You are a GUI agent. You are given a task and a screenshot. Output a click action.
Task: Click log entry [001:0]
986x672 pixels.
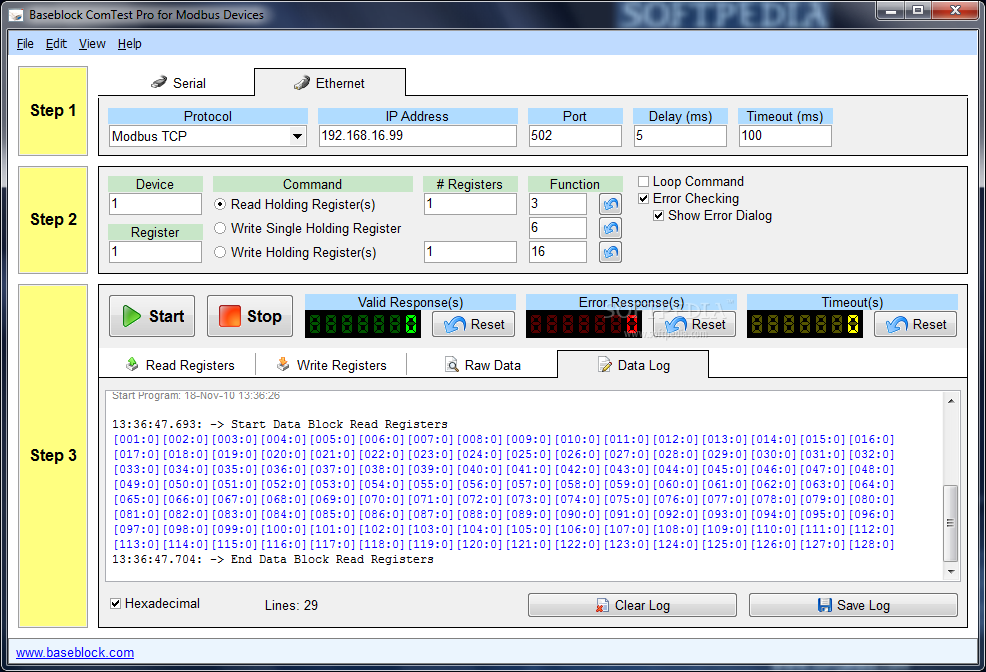pos(136,439)
